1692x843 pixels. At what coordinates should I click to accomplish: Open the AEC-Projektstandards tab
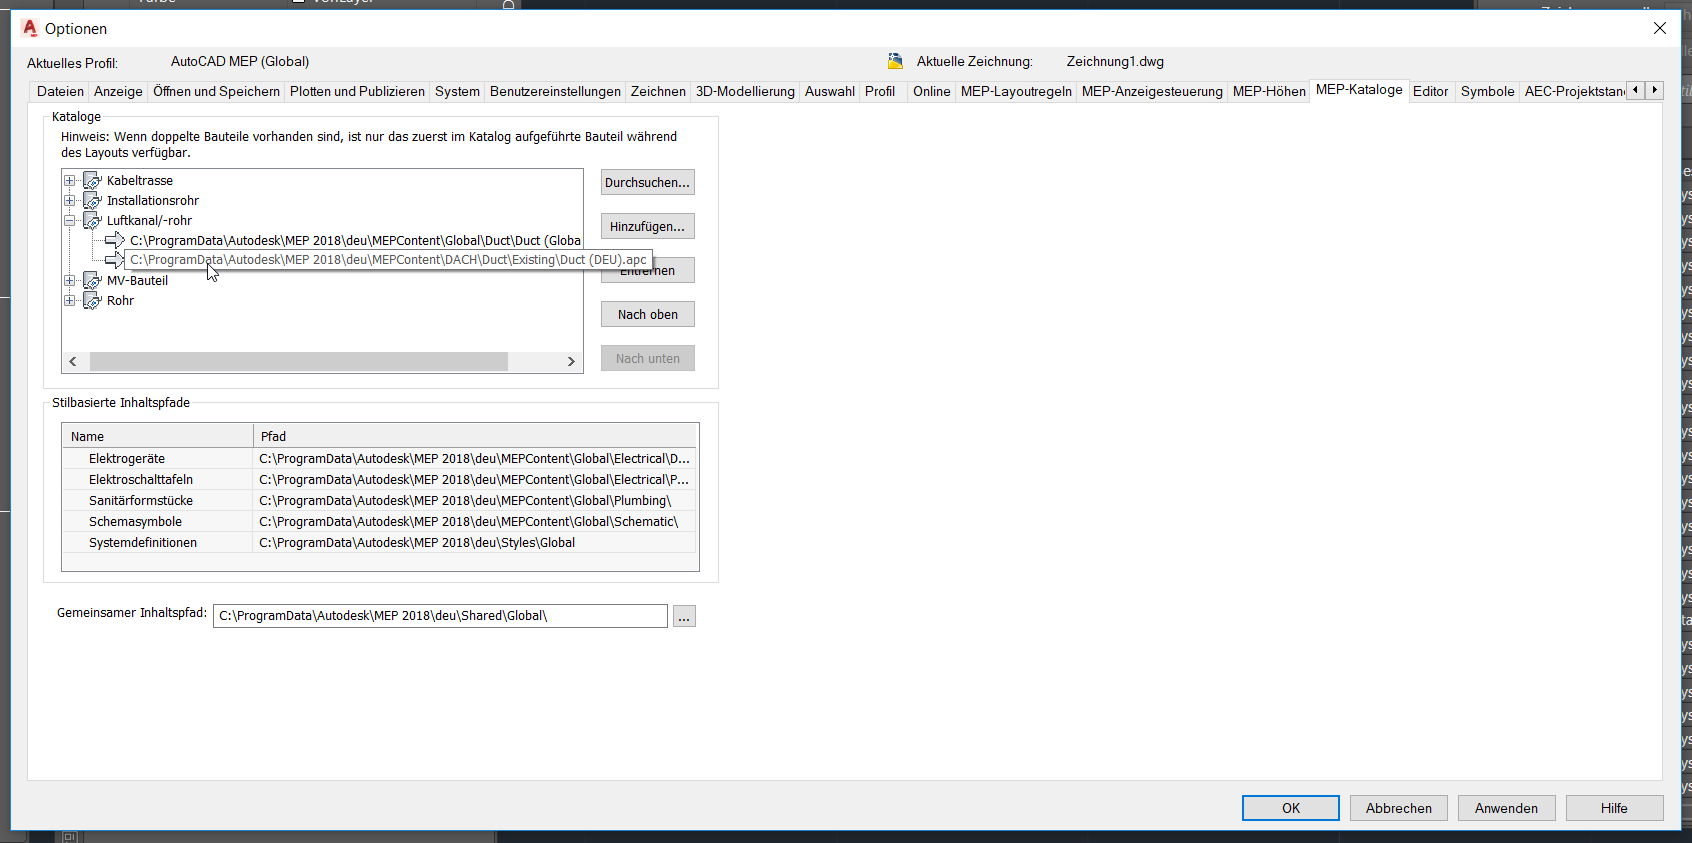[x=1574, y=91]
